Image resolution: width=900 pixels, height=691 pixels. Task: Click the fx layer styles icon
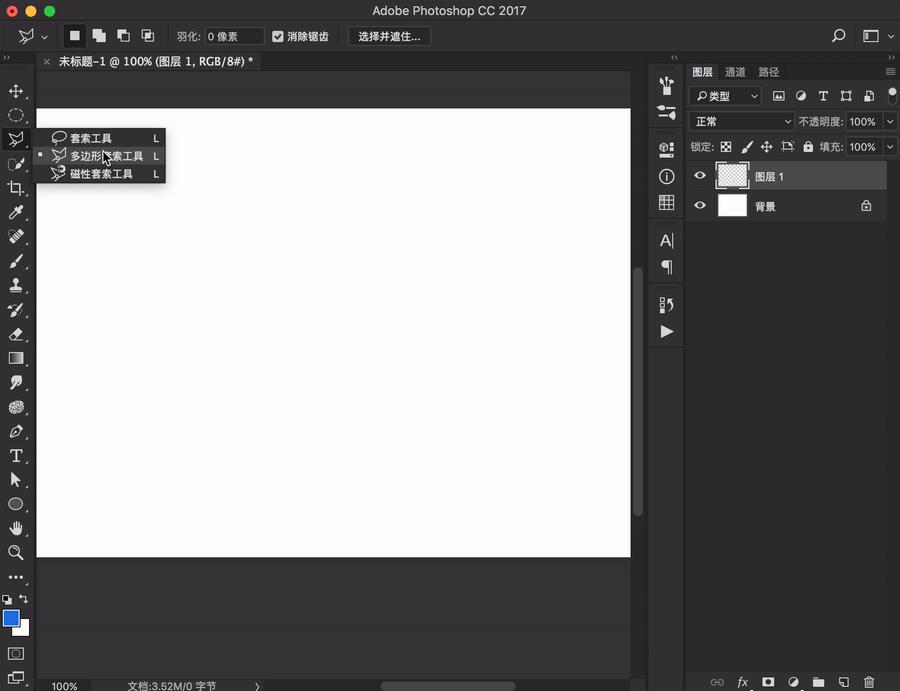click(x=743, y=682)
